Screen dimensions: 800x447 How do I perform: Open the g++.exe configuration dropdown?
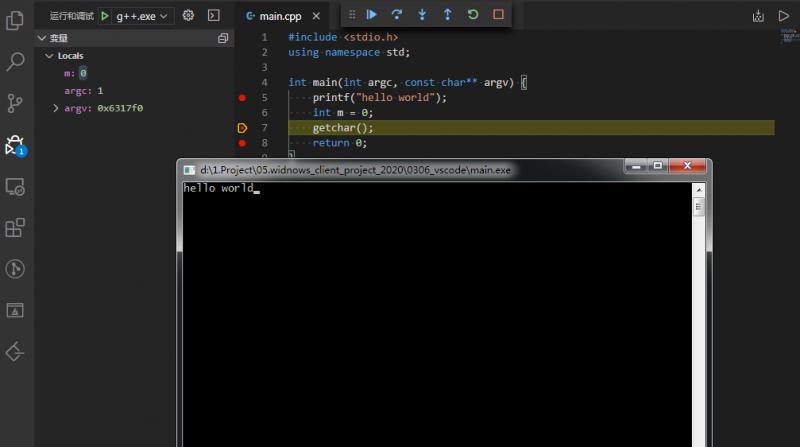pyautogui.click(x=141, y=16)
